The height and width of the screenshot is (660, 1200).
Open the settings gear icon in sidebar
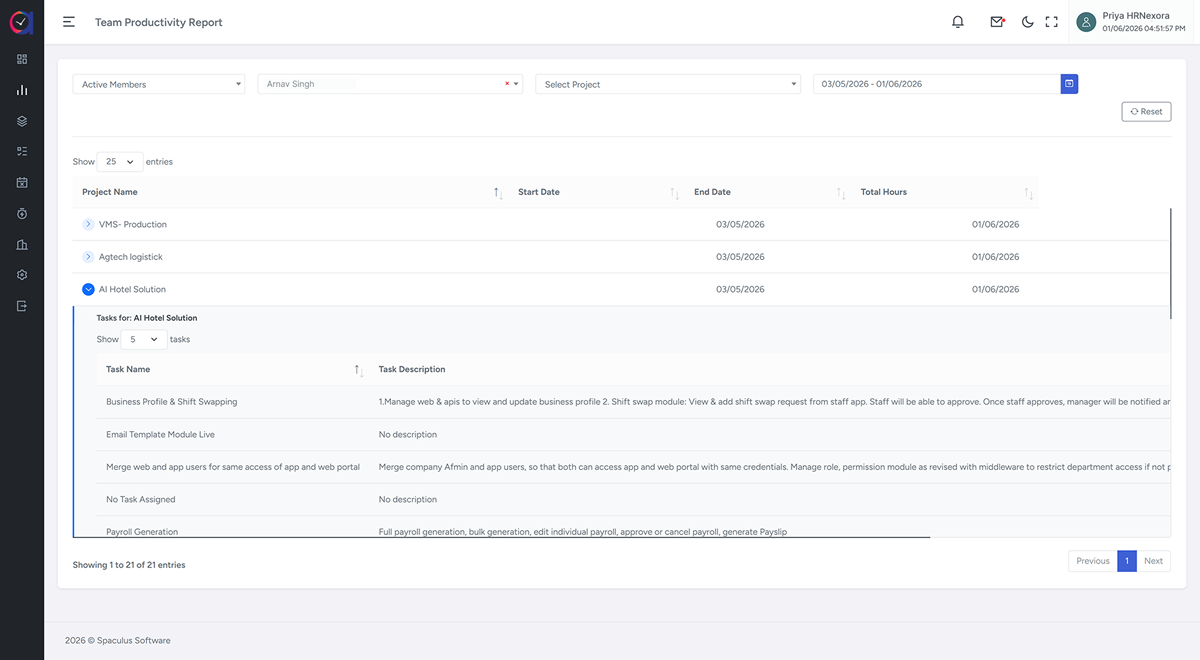point(22,275)
